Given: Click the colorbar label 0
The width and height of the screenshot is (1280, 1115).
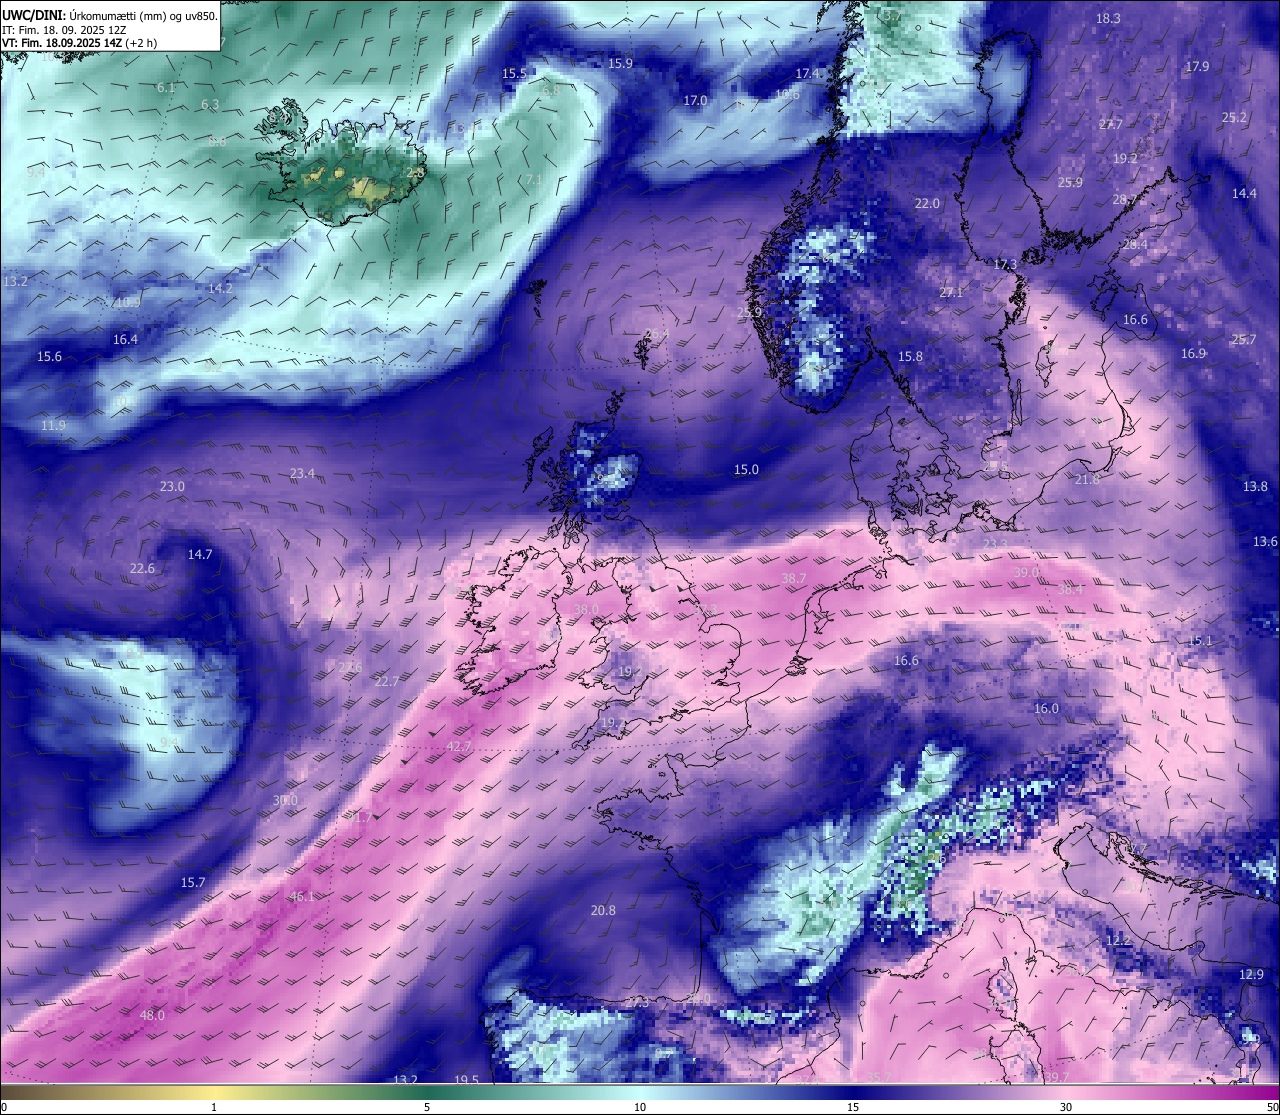Looking at the screenshot, I should (x=4, y=1107).
